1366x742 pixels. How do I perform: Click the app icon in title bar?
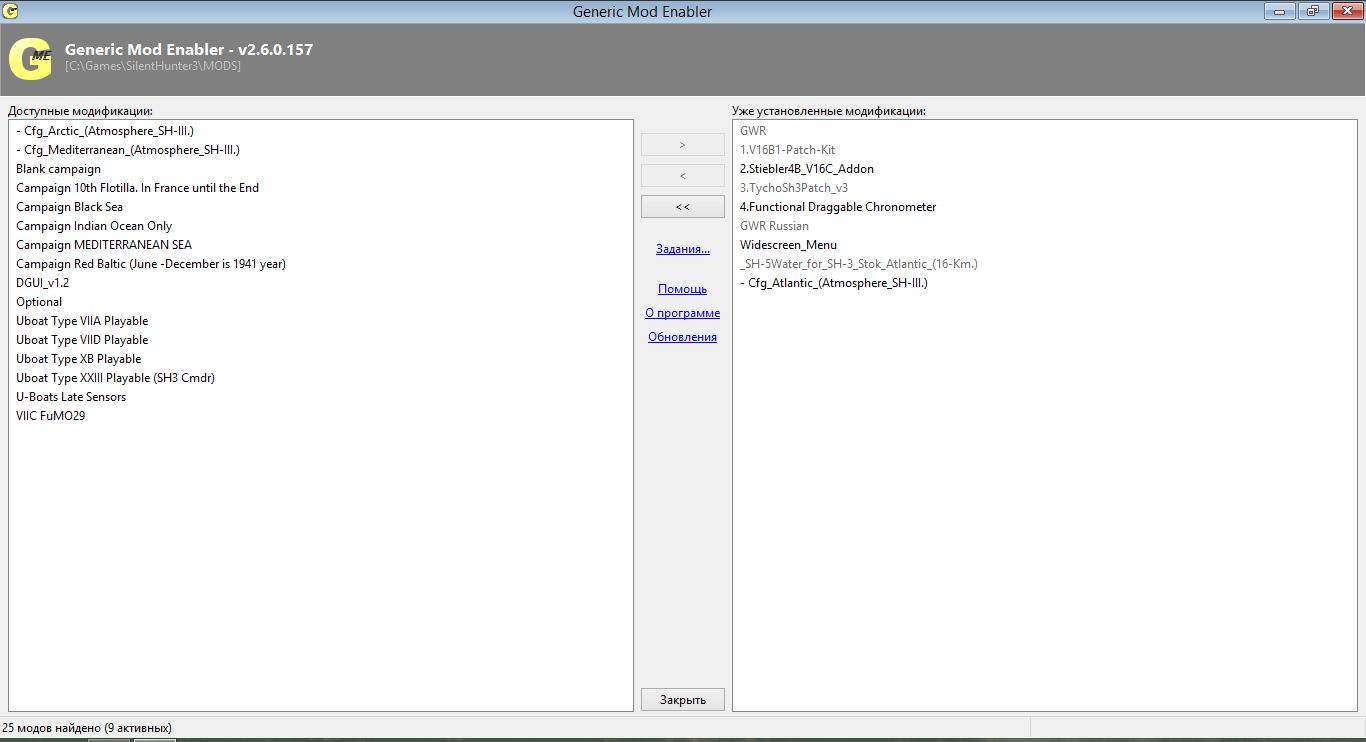pyautogui.click(x=11, y=11)
